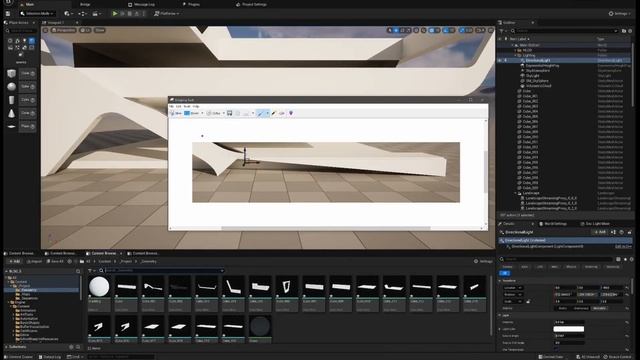Image resolution: width=640 pixels, height=360 pixels.
Task: Switch to the Project Settings tab
Action: (251, 4)
